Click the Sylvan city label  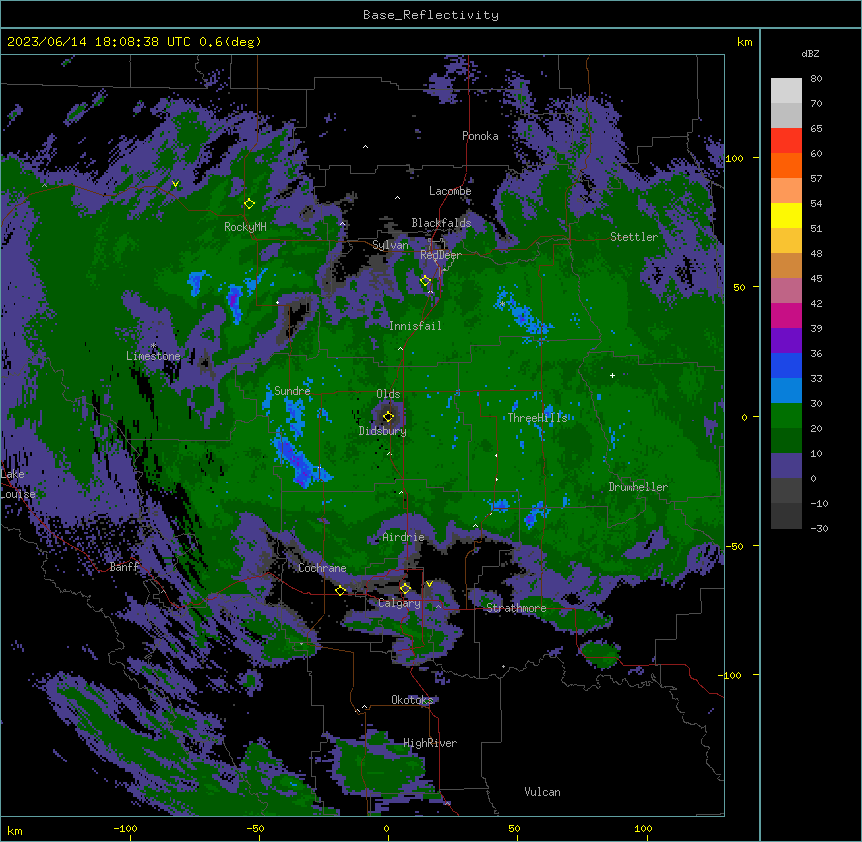pyautogui.click(x=390, y=245)
